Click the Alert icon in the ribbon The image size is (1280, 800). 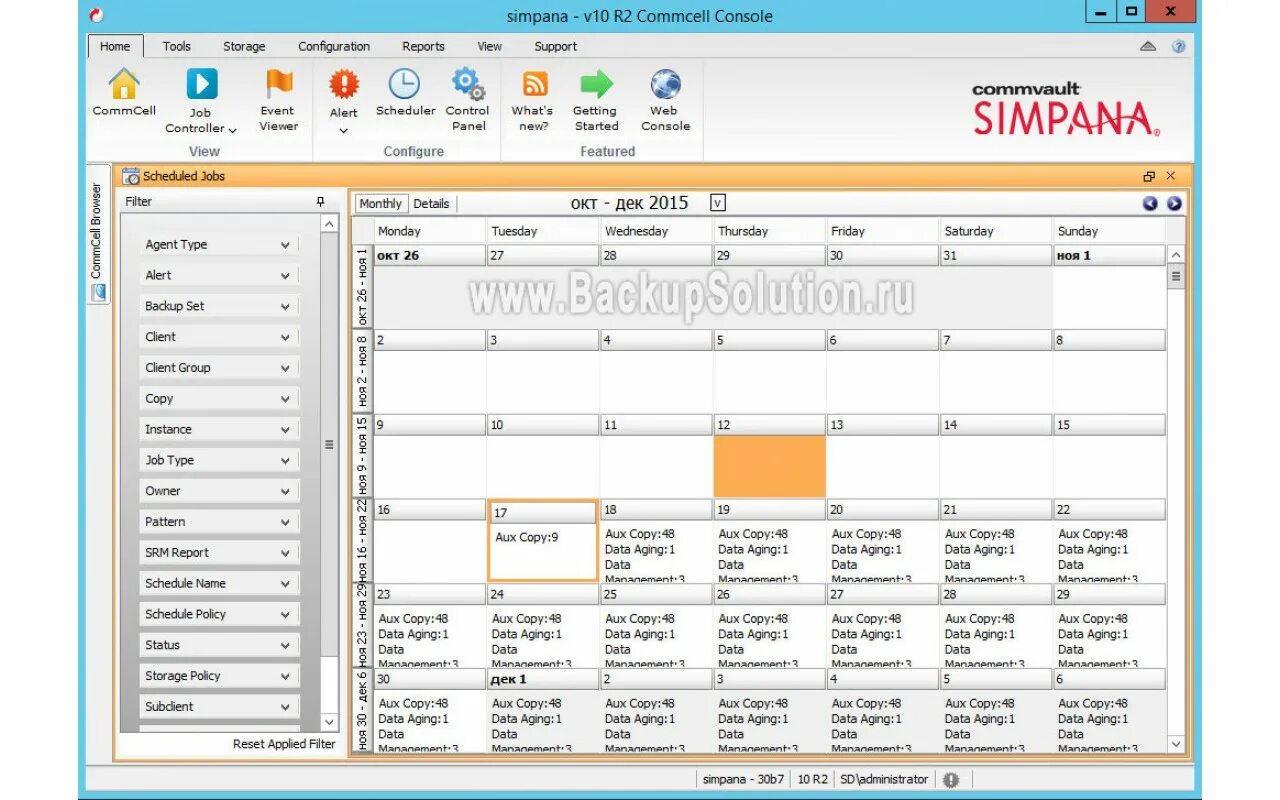tap(343, 84)
